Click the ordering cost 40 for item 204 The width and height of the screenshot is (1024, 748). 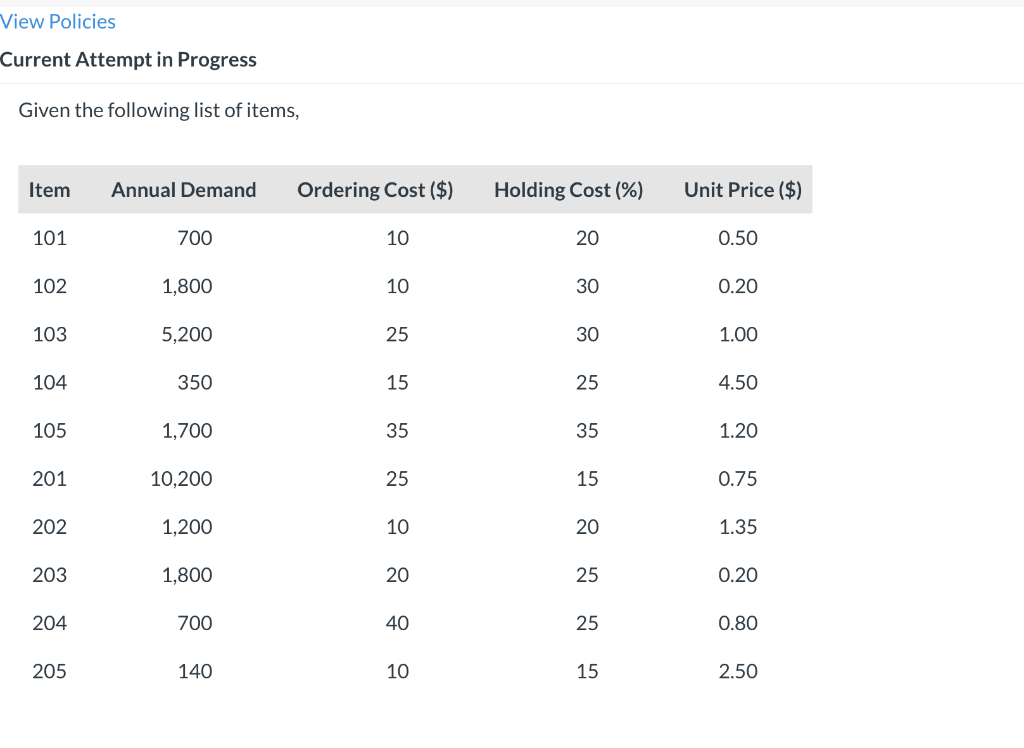[x=397, y=623]
